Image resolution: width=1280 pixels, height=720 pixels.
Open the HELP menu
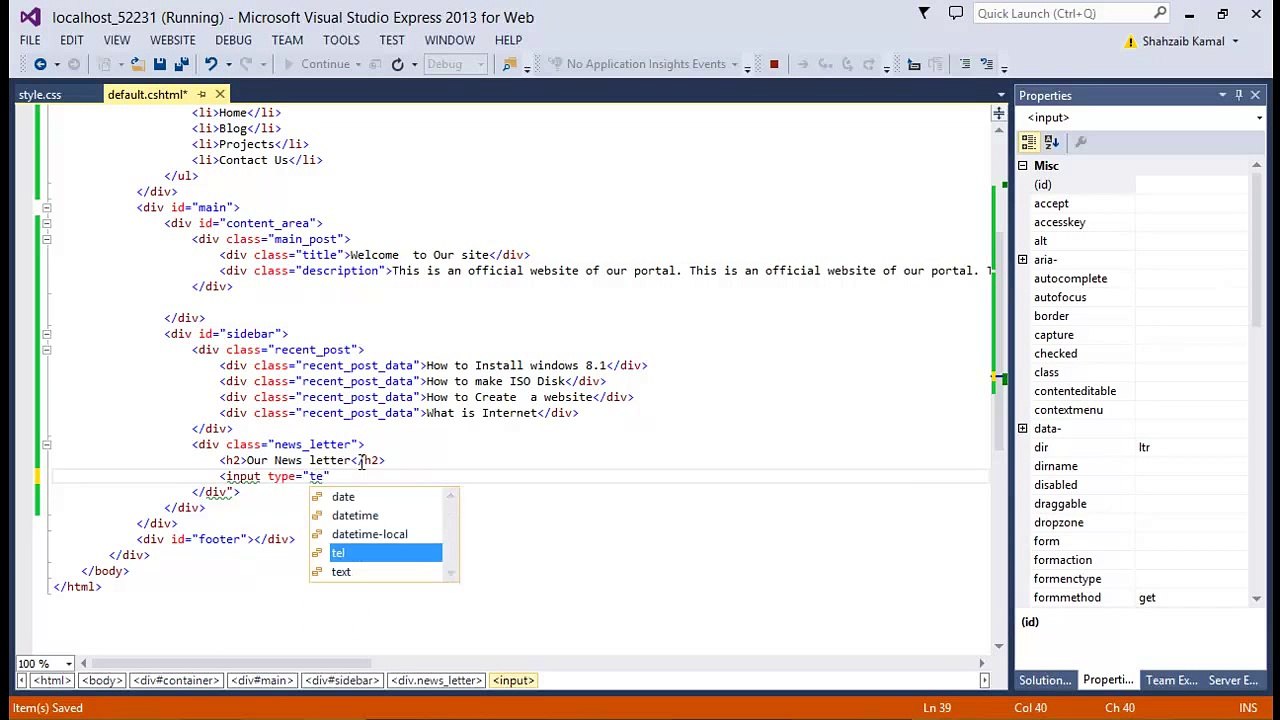pyautogui.click(x=508, y=40)
